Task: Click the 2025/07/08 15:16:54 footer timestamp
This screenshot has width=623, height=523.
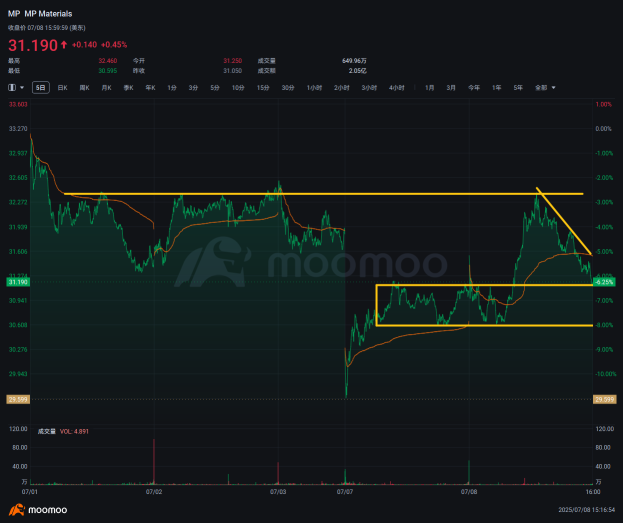Action: [586, 509]
